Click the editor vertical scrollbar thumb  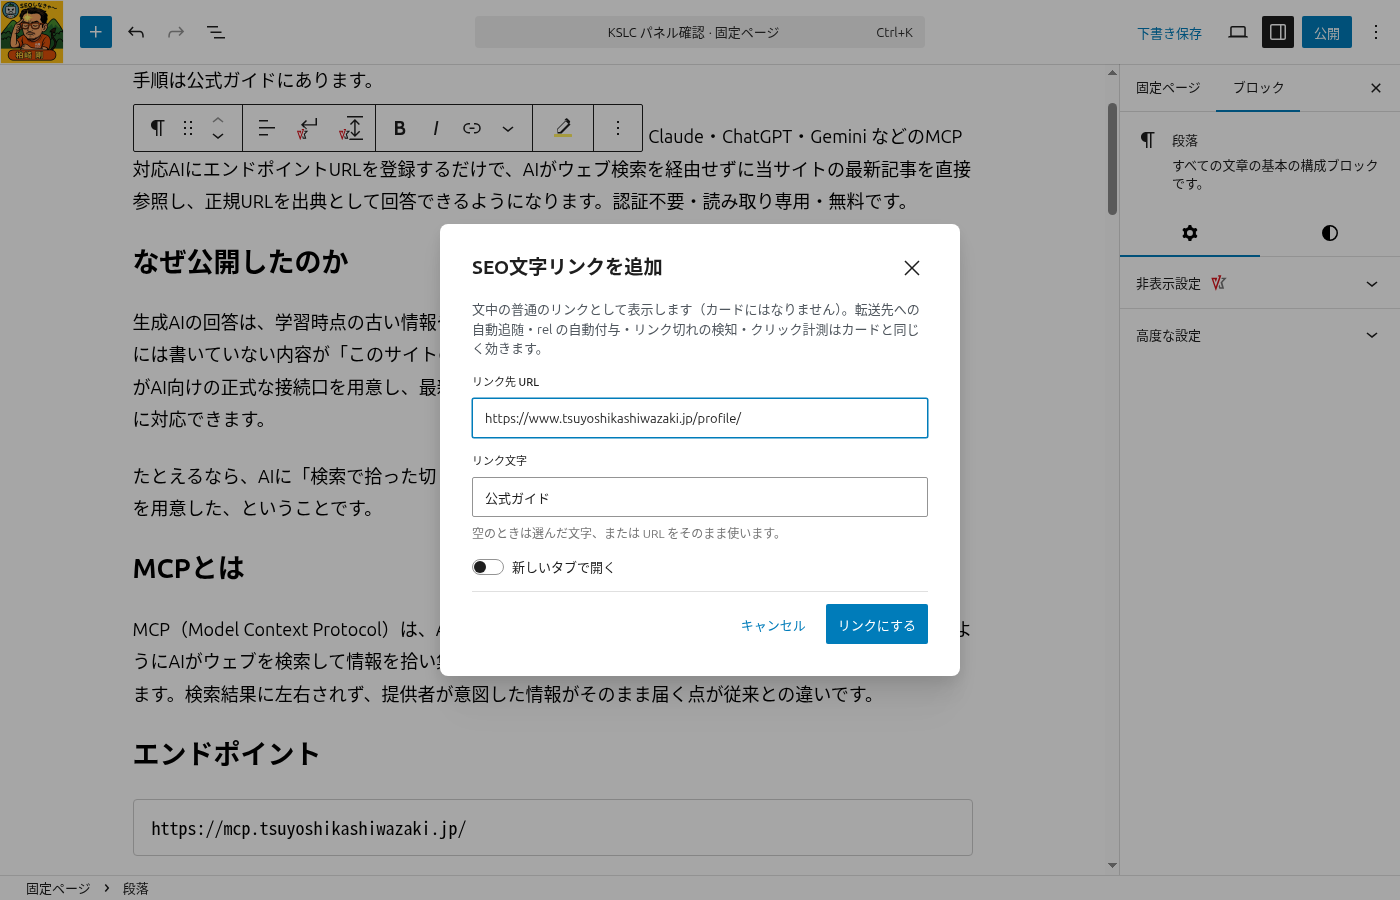click(x=1112, y=158)
